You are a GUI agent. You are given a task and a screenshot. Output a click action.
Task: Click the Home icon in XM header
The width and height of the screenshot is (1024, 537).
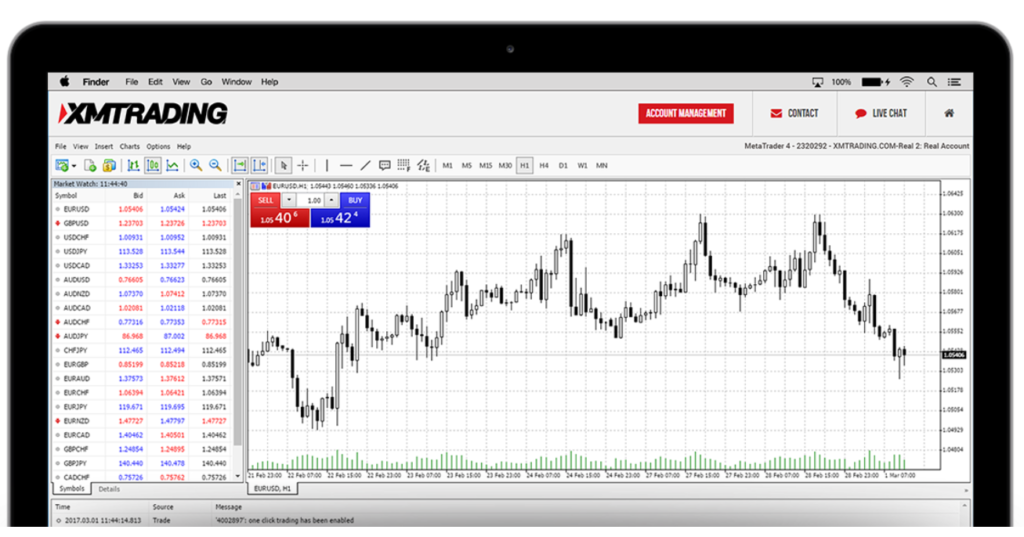tap(948, 114)
